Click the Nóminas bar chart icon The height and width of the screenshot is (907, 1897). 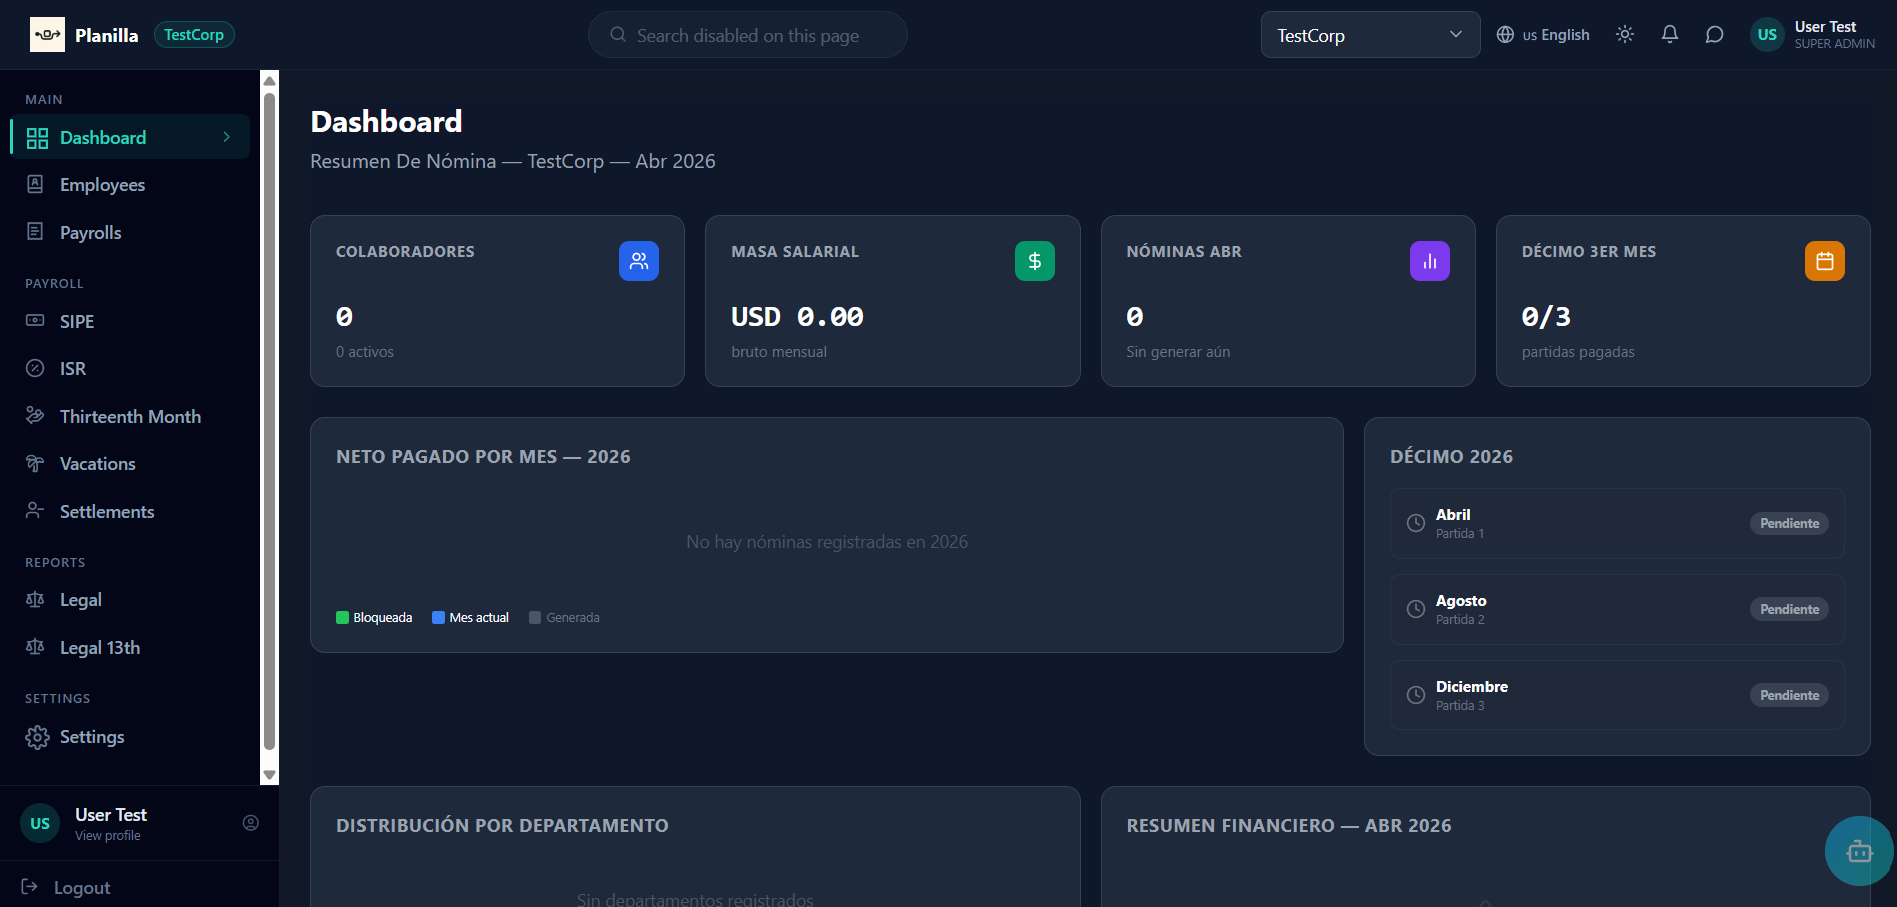coord(1429,261)
